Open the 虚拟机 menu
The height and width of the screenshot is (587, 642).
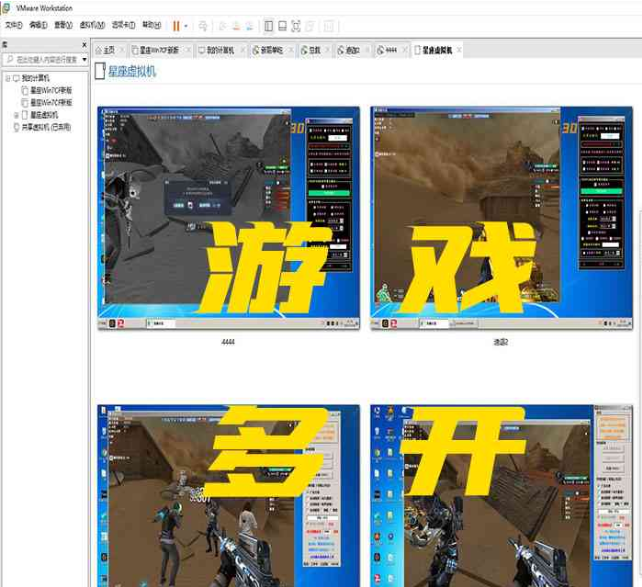(x=91, y=25)
